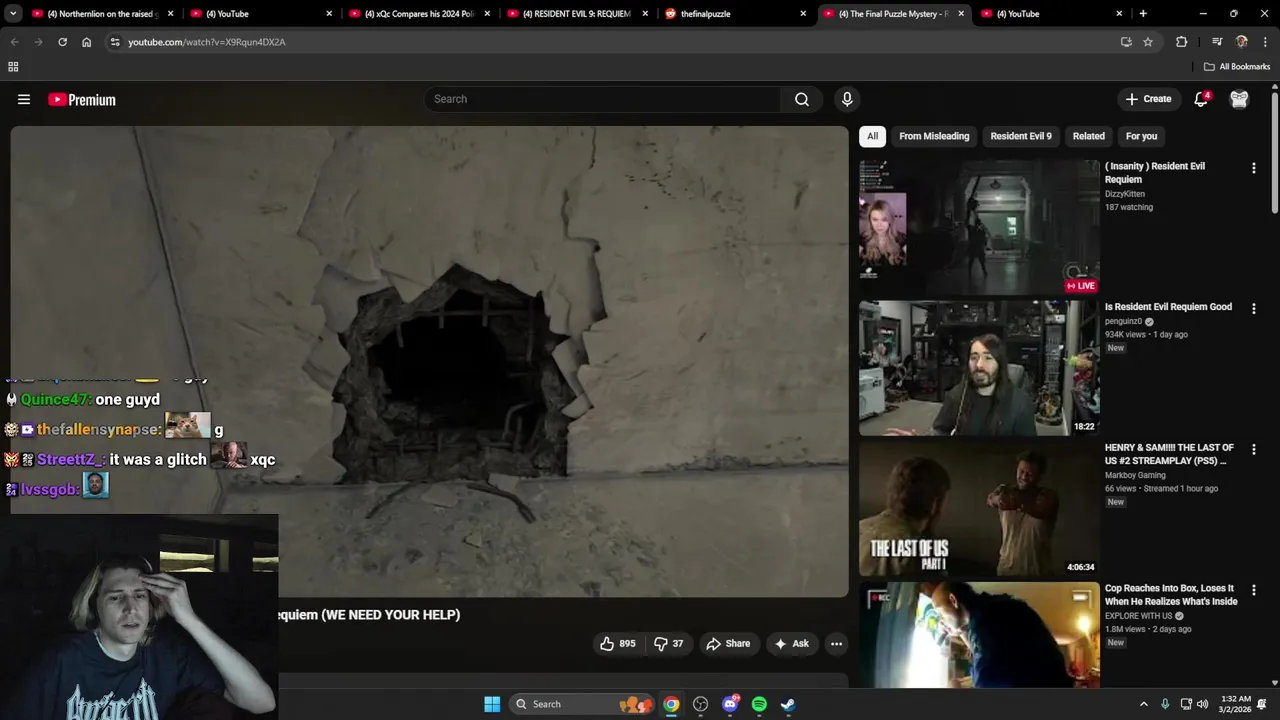Bookmark this page with star icon
1280x720 pixels.
pos(1148,42)
